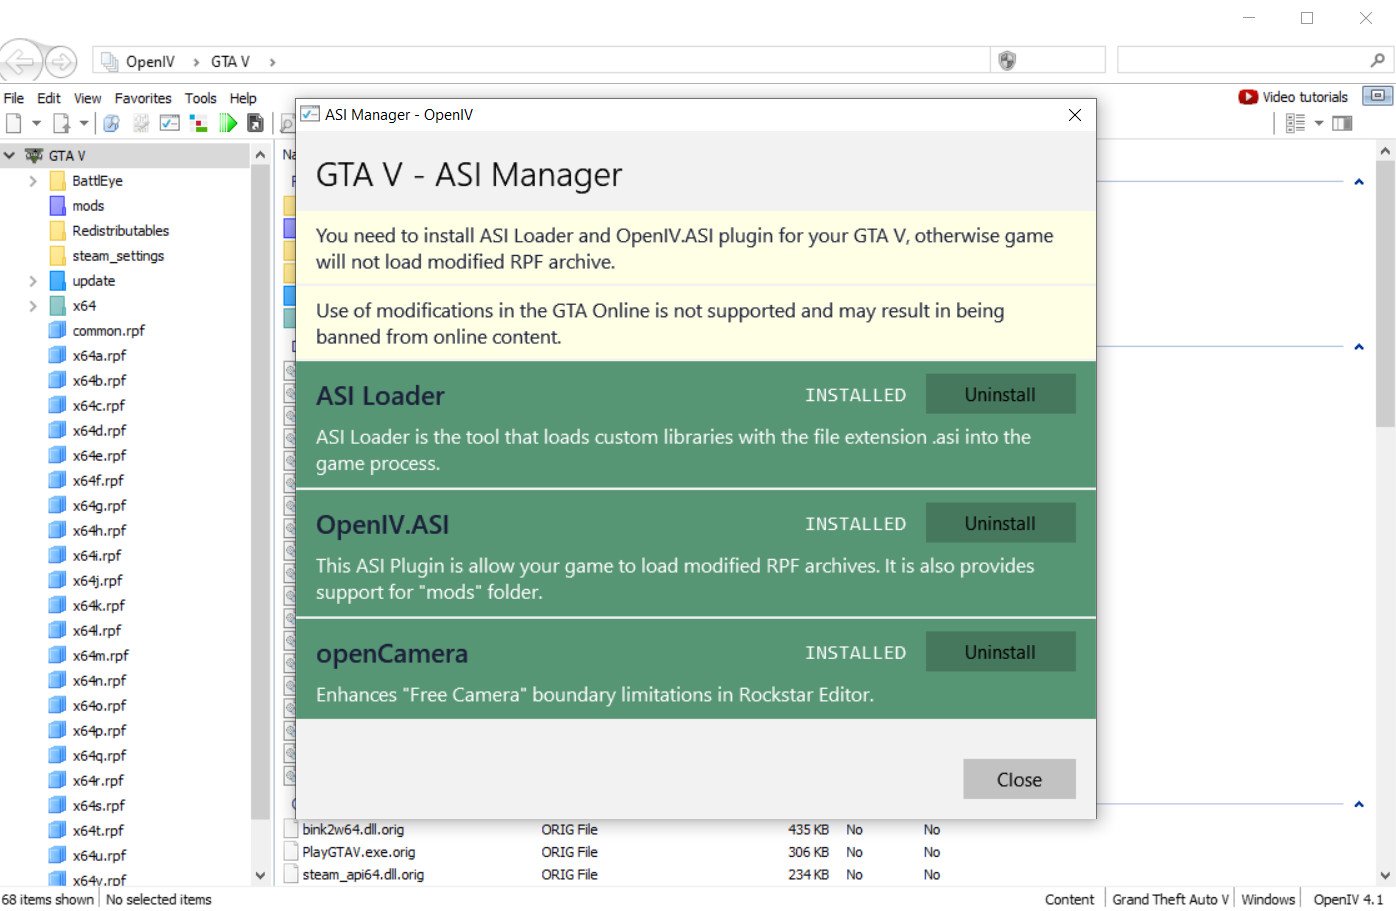Click the ASI Manager dialog title icon

(x=310, y=115)
